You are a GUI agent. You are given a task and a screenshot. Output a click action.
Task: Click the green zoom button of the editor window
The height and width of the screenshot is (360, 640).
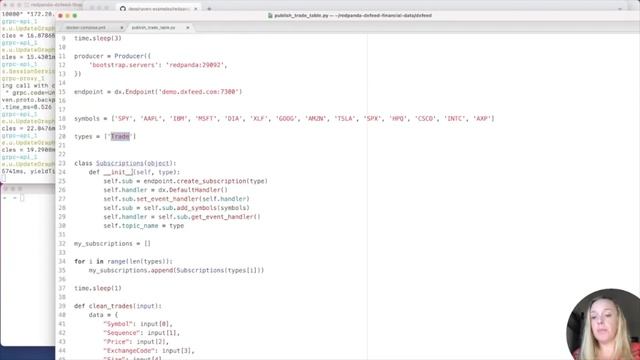tap(75, 16)
